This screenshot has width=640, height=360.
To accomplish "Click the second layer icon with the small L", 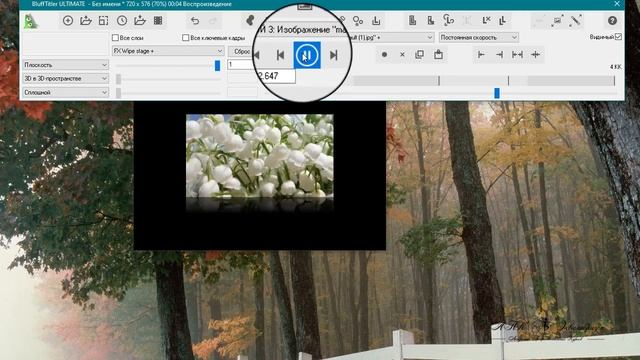I will [431, 20].
